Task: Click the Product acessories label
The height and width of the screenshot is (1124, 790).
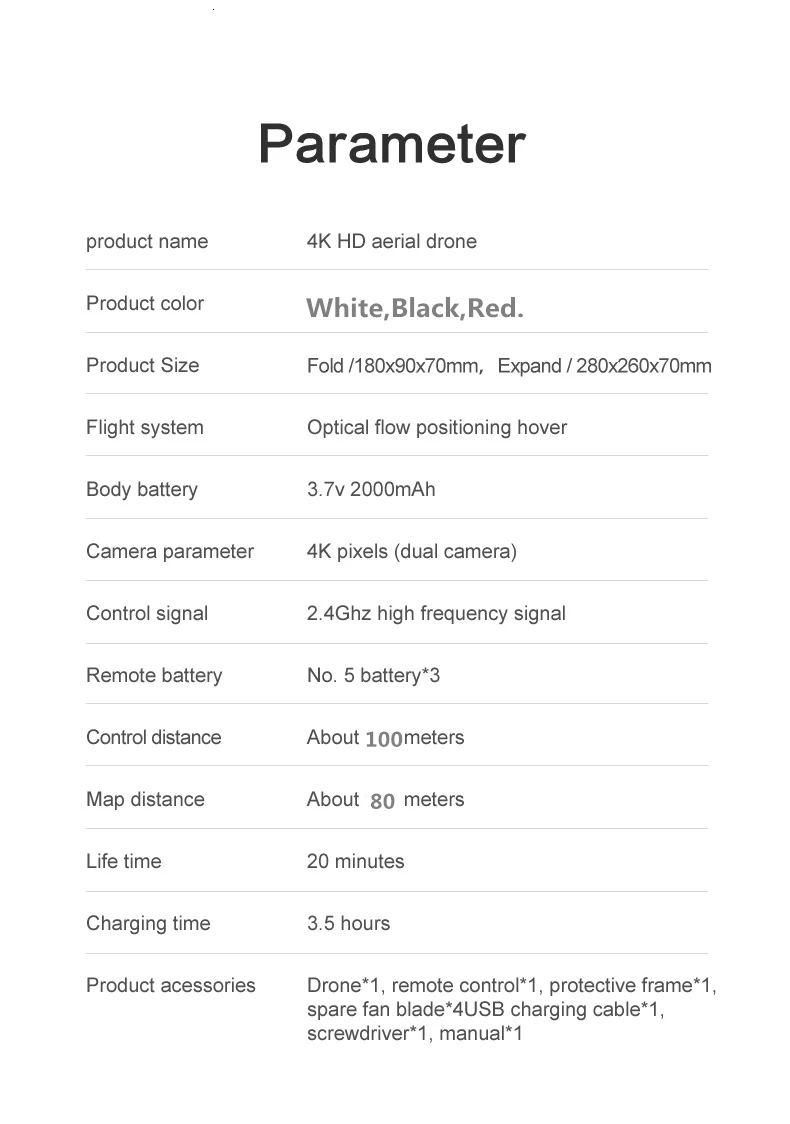Action: pos(171,986)
